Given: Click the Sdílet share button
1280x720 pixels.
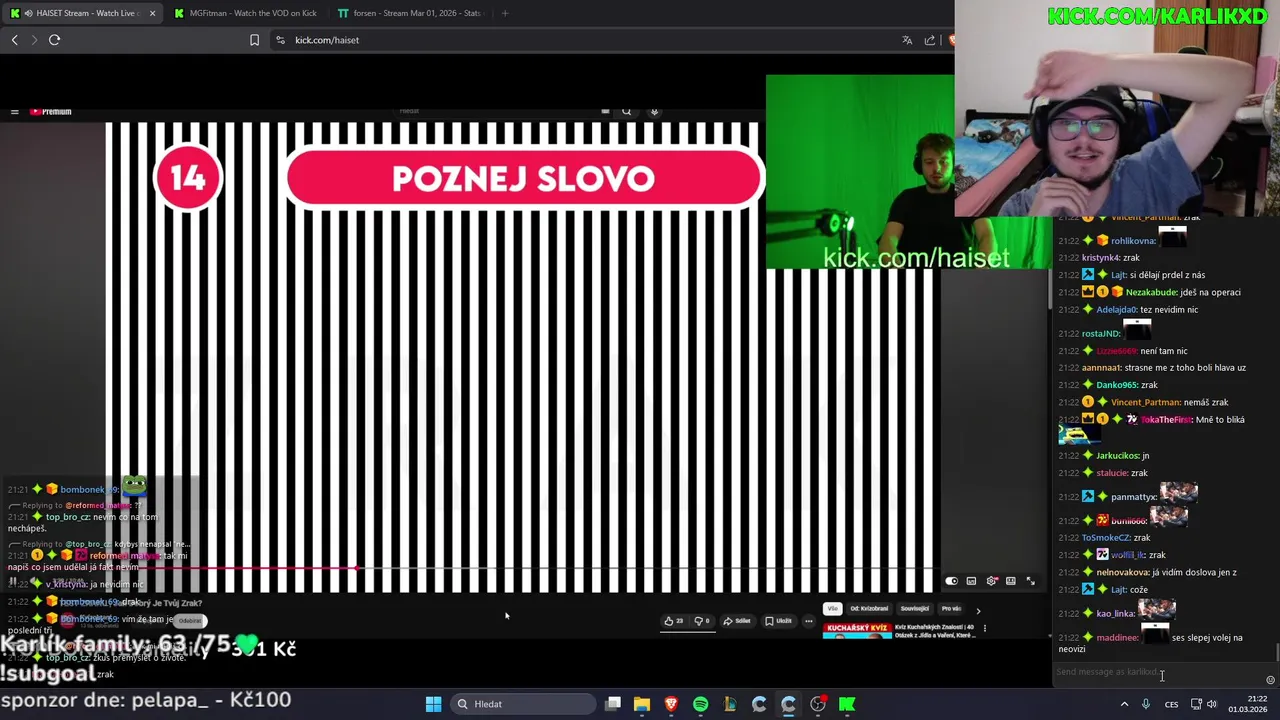Looking at the screenshot, I should pyautogui.click(x=737, y=621).
